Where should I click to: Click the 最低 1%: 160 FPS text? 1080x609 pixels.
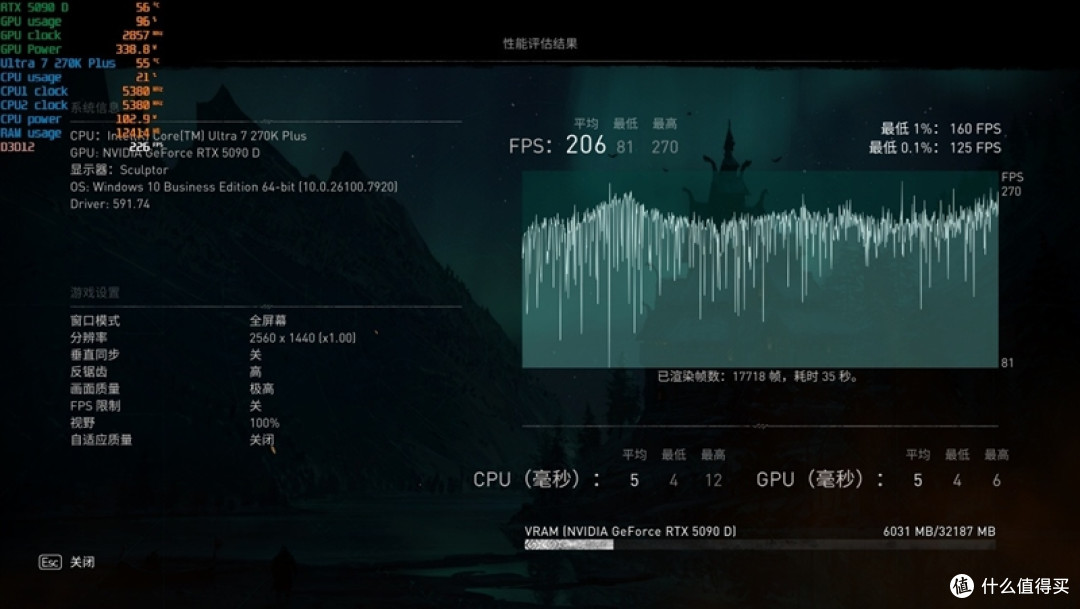(940, 128)
